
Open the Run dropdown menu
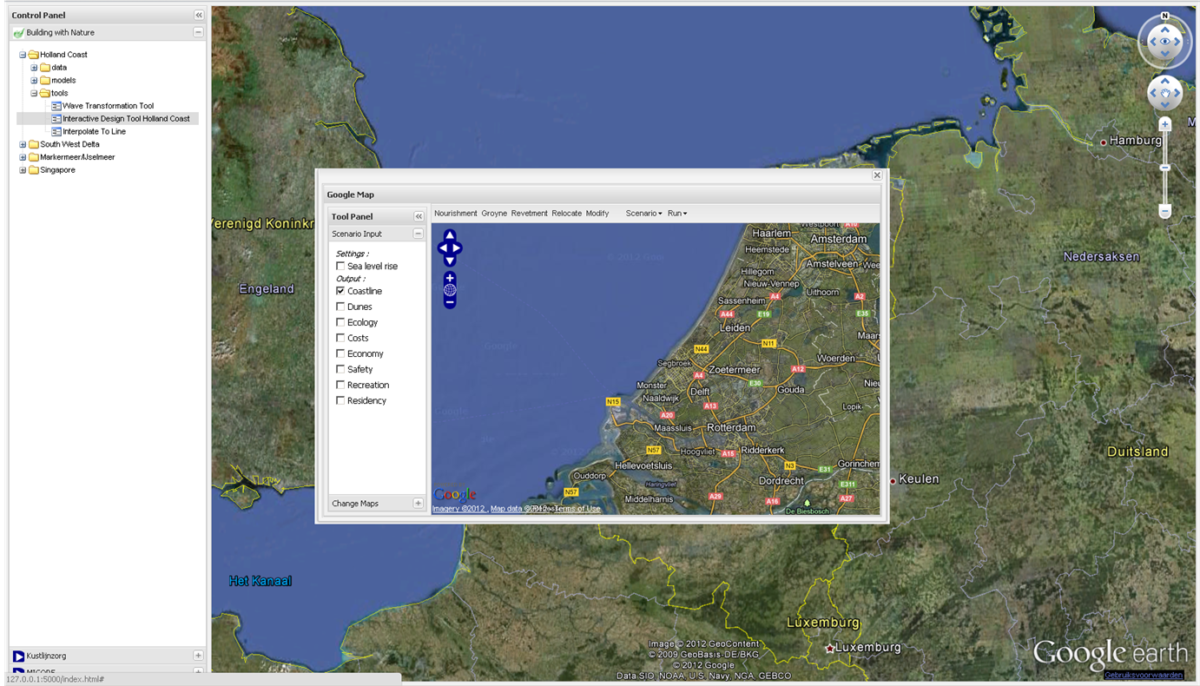677,213
